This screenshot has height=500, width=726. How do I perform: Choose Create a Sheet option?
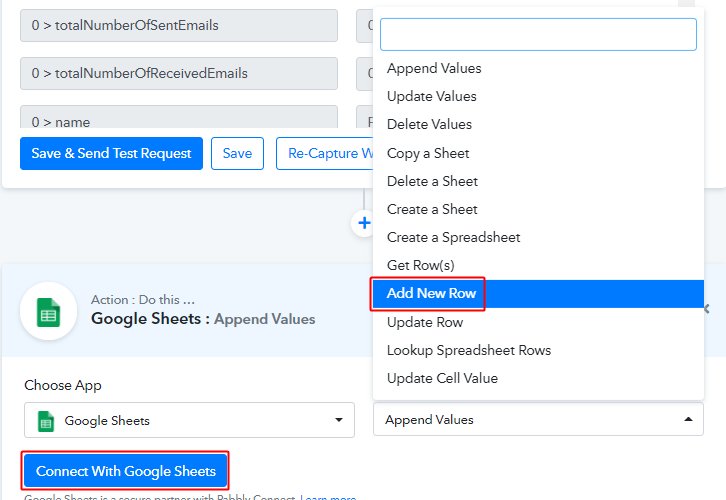[538, 209]
